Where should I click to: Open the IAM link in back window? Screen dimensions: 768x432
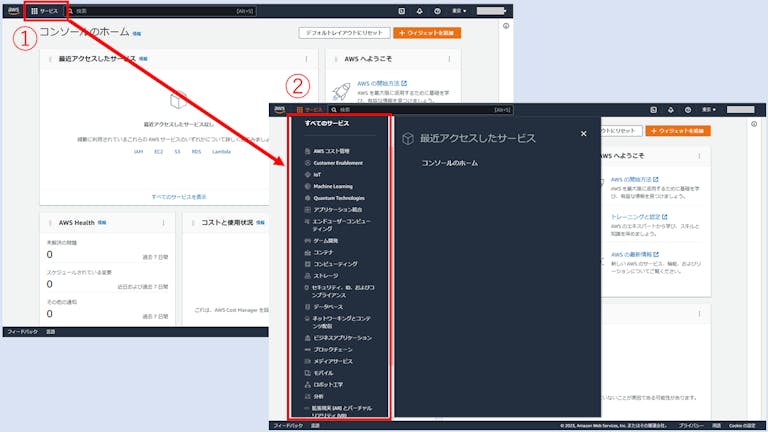coord(139,152)
